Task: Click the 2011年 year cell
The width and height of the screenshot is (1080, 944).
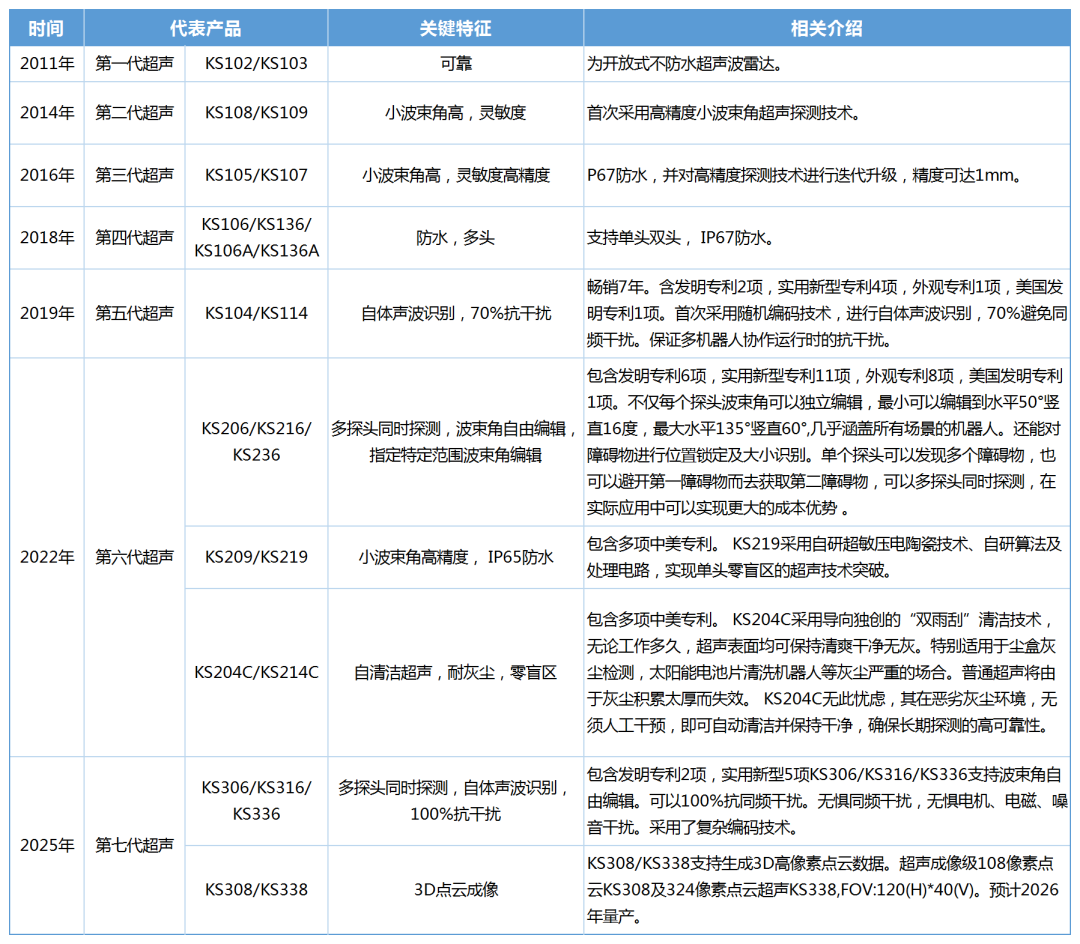Action: [47, 64]
